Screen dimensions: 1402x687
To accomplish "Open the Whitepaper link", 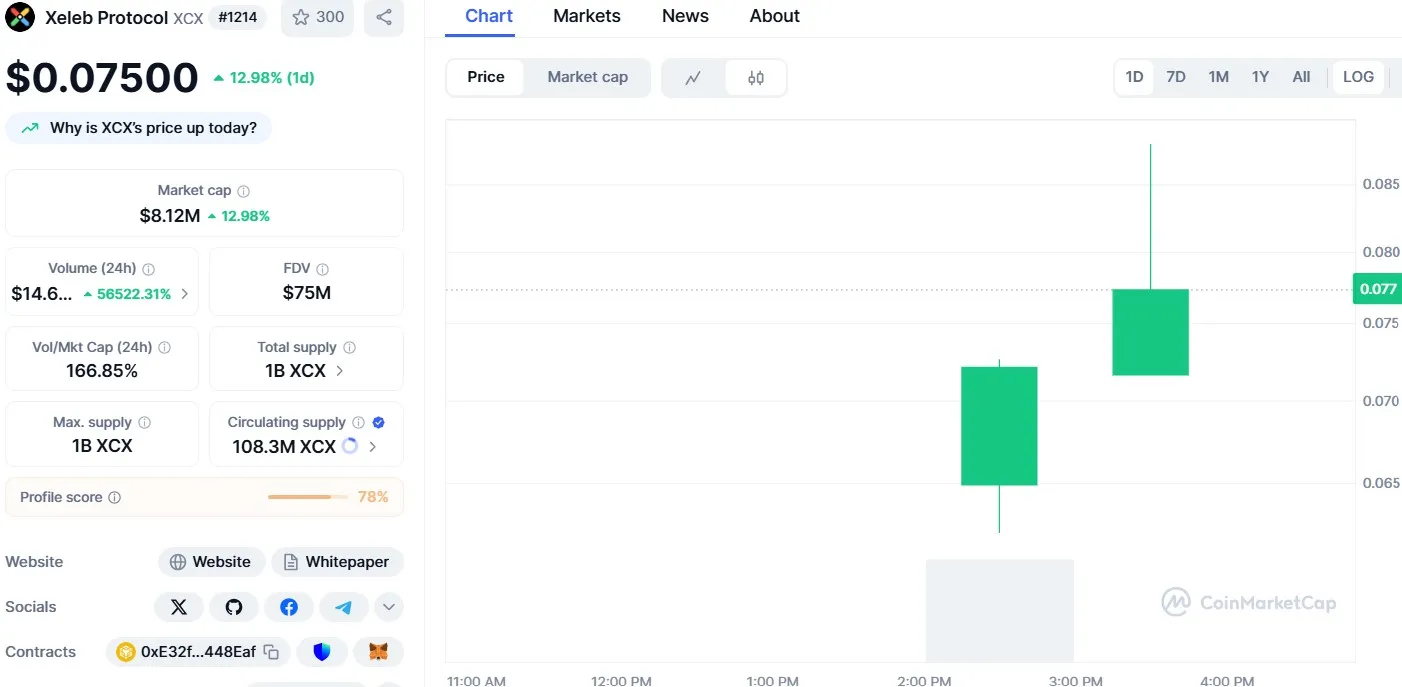I will pyautogui.click(x=337, y=562).
